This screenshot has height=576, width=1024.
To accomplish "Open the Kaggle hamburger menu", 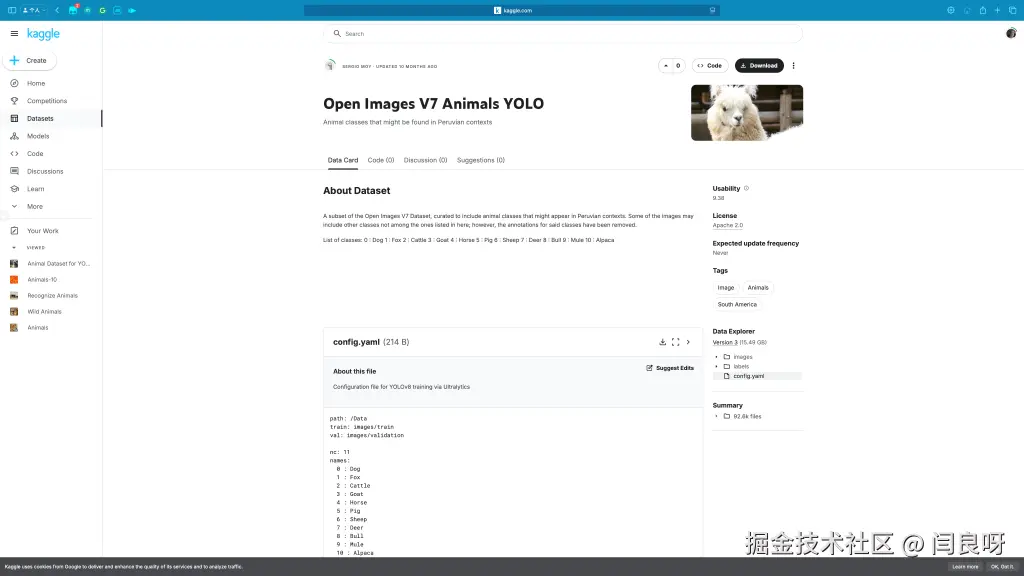I will [14, 33].
